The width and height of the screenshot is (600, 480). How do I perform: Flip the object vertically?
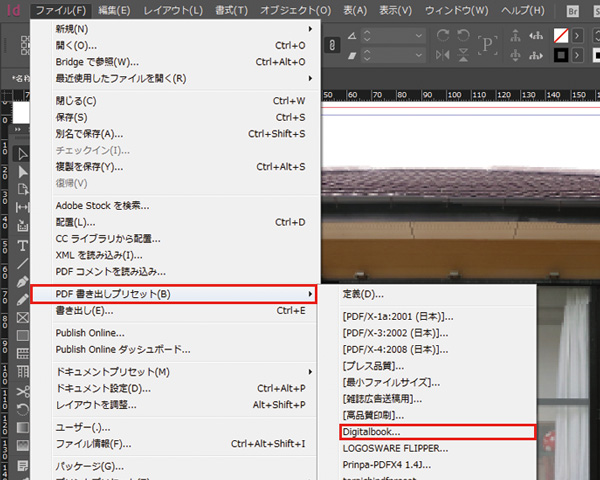463,55
